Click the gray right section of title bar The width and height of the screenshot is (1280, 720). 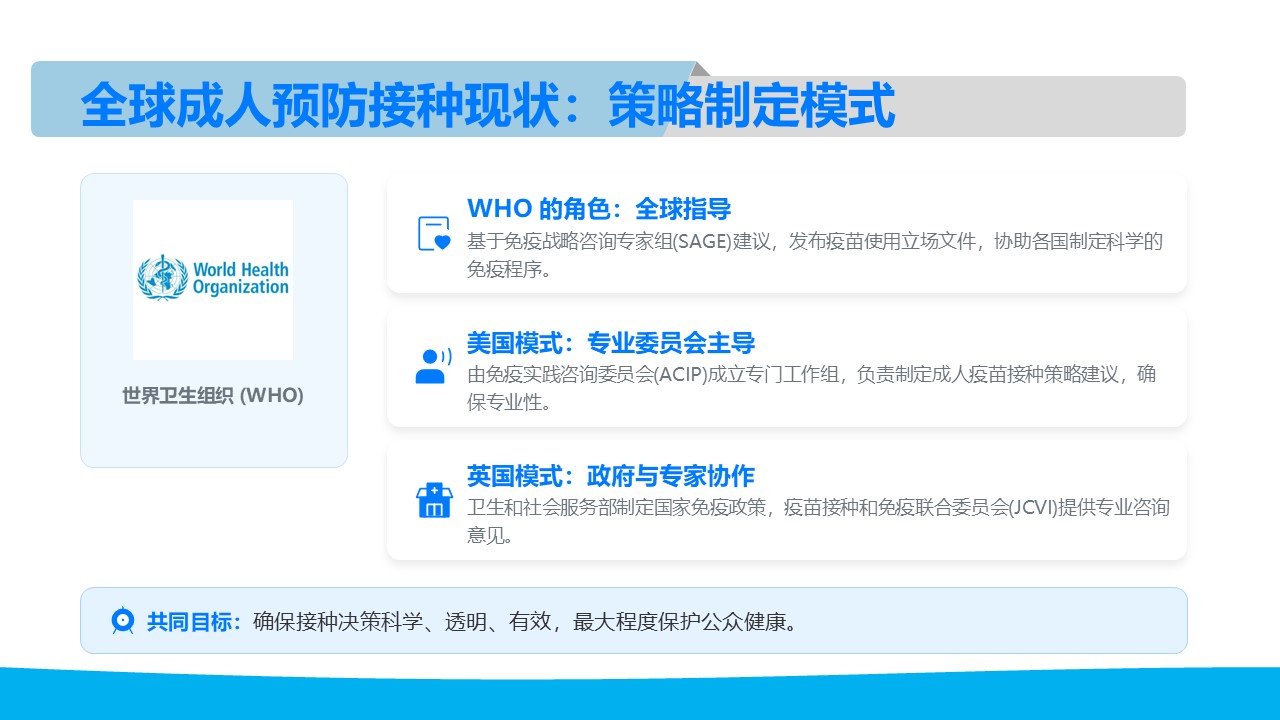(1040, 106)
